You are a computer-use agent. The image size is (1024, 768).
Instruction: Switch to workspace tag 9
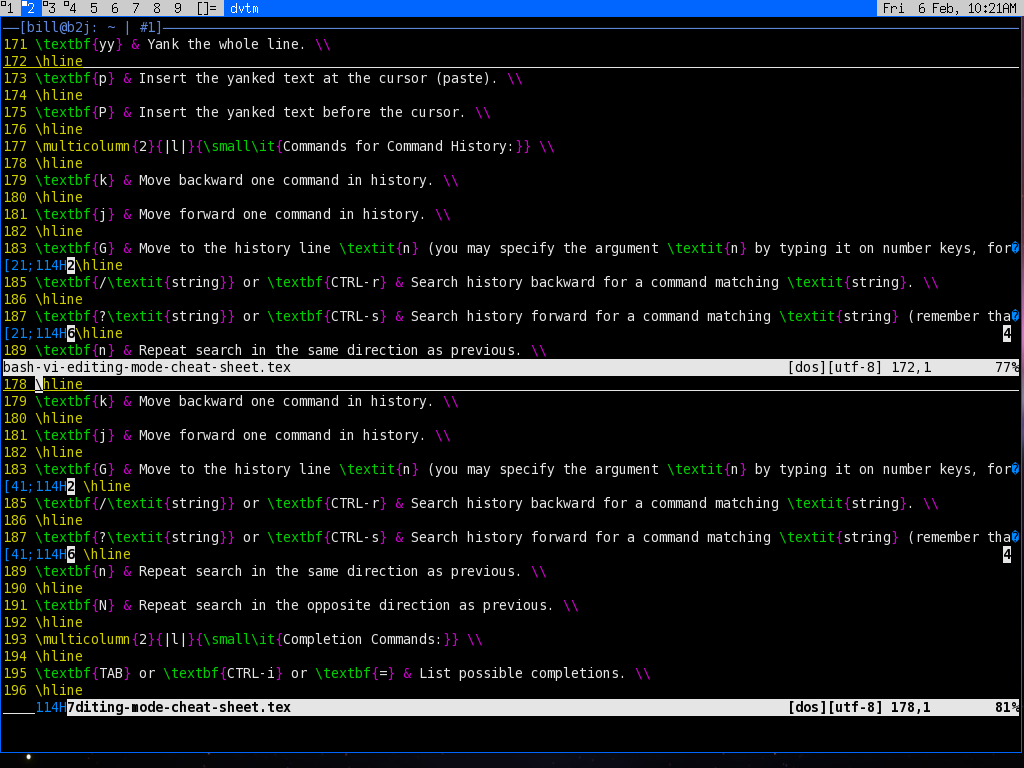point(178,8)
